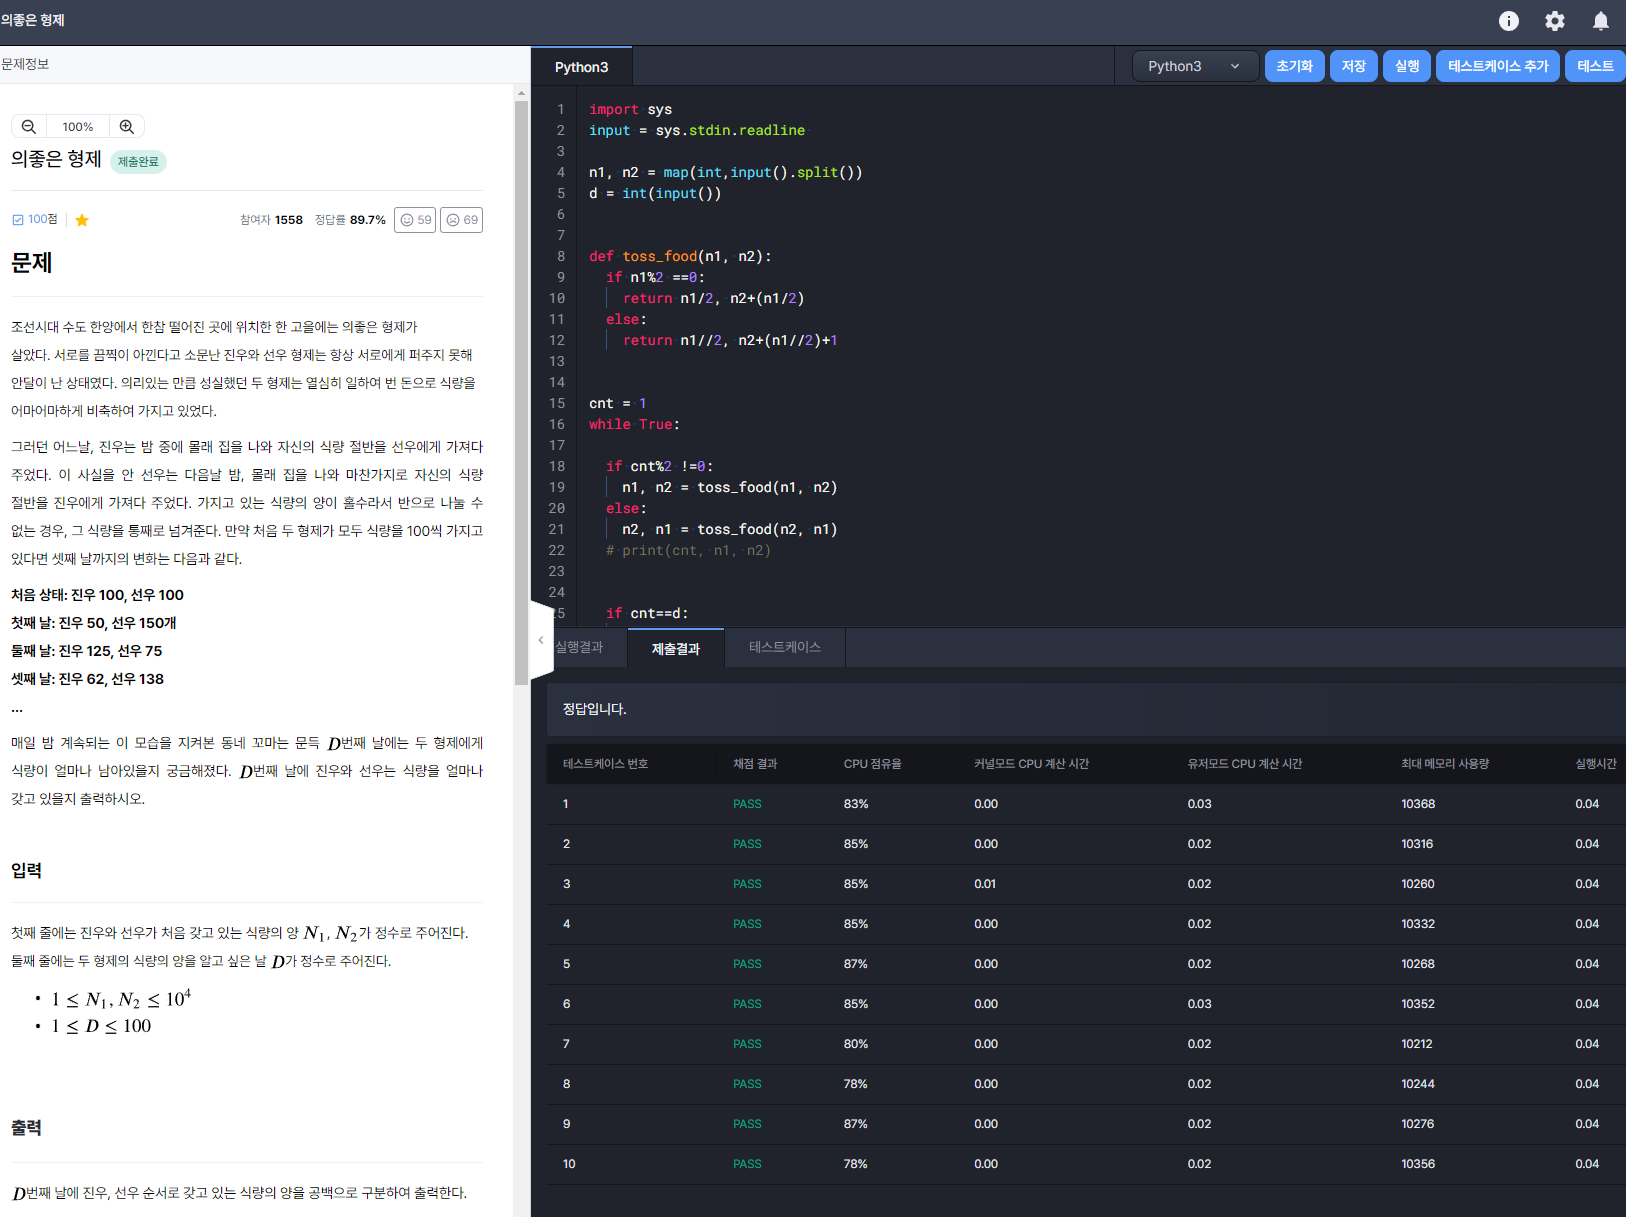Screen dimensions: 1626x1217
Task: Click 테스트케이스 추가 button
Action: coord(1498,66)
